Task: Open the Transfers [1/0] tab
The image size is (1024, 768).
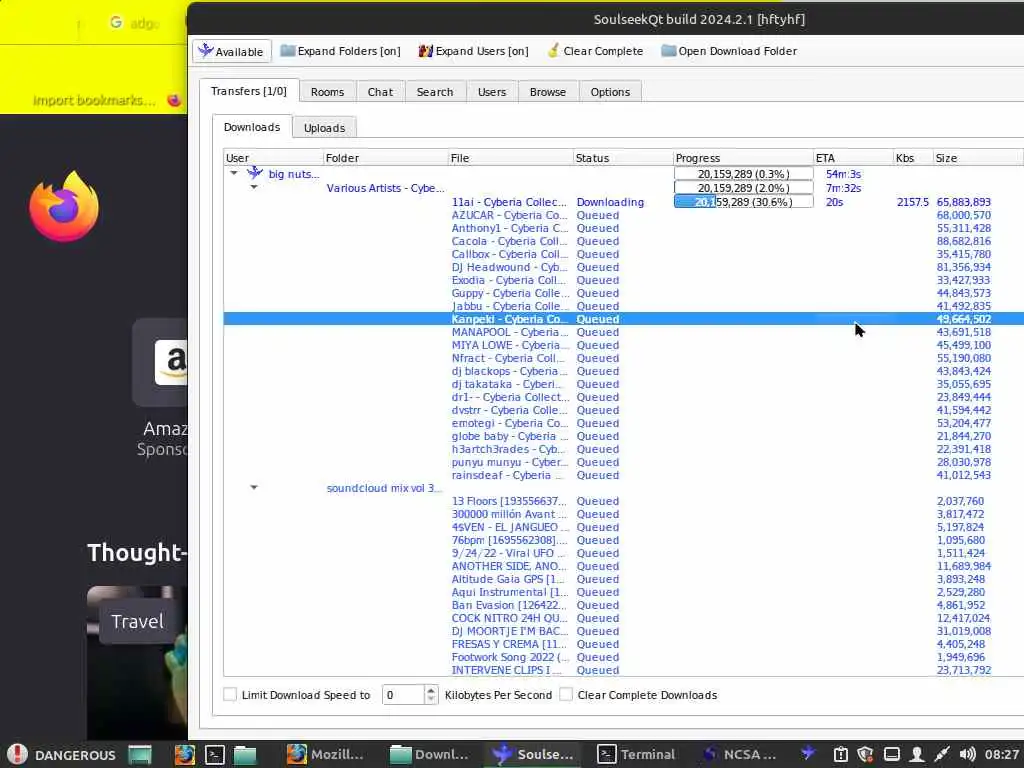Action: coord(249,91)
